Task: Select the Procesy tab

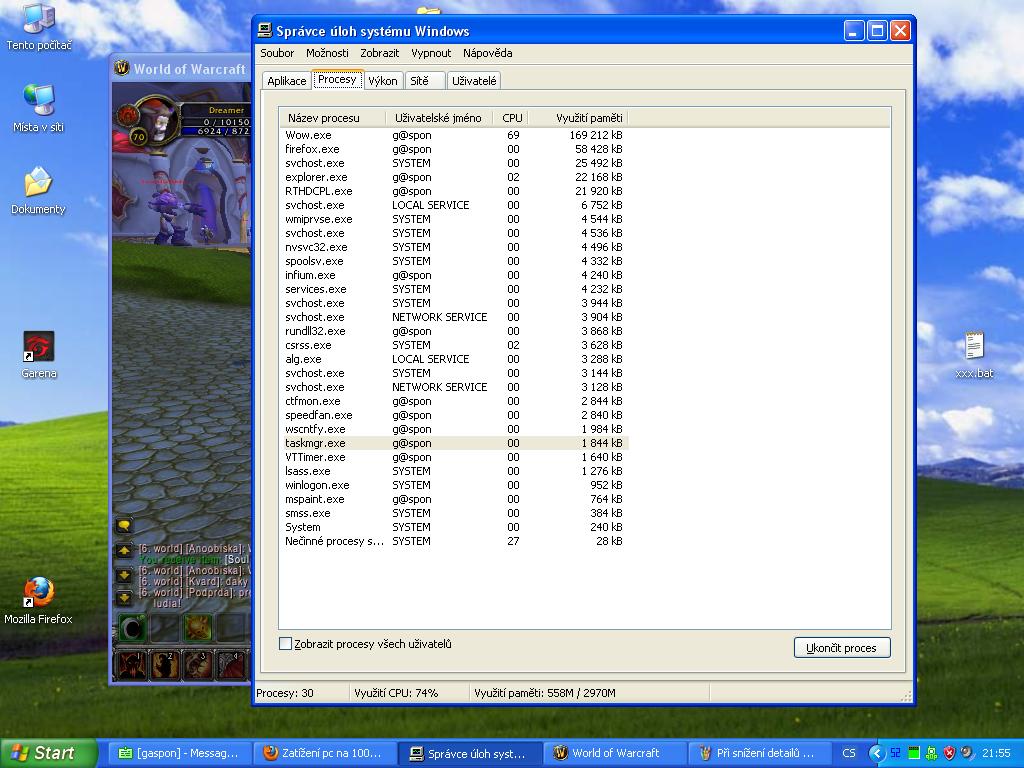Action: tap(337, 79)
